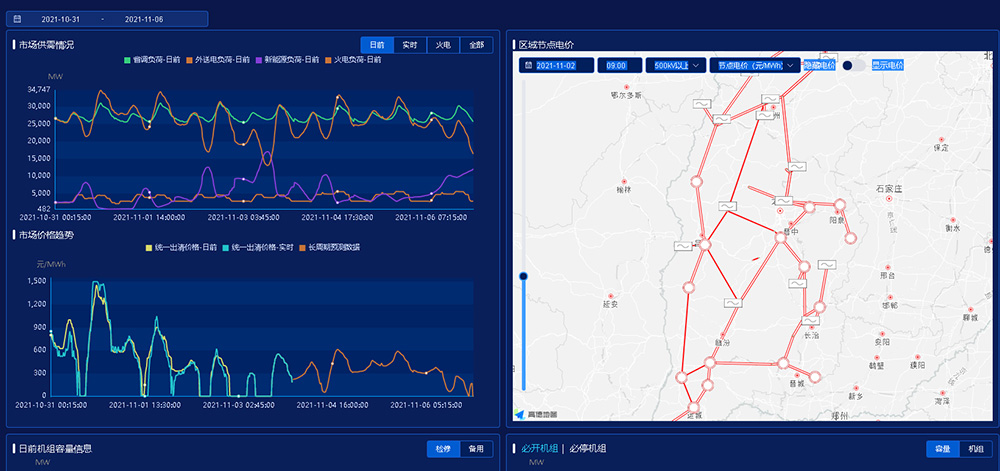Image resolution: width=1000 pixels, height=471 pixels.
Task: Toggle the 新能源负荷-日前 legend series
Action: [287, 59]
